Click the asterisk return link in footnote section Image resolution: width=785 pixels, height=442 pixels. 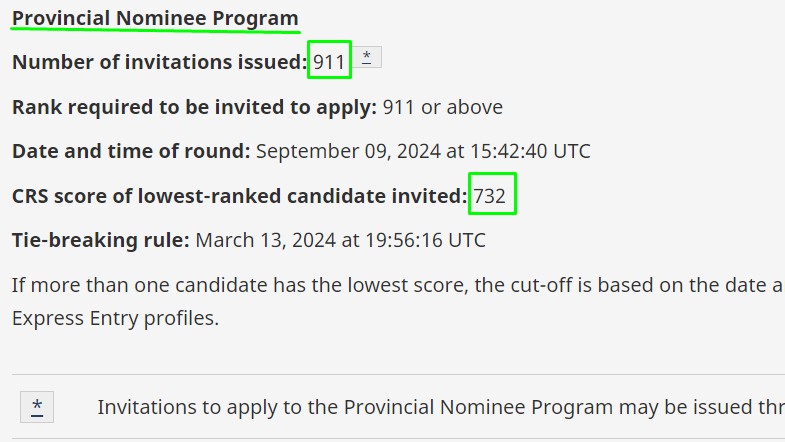[x=37, y=407]
